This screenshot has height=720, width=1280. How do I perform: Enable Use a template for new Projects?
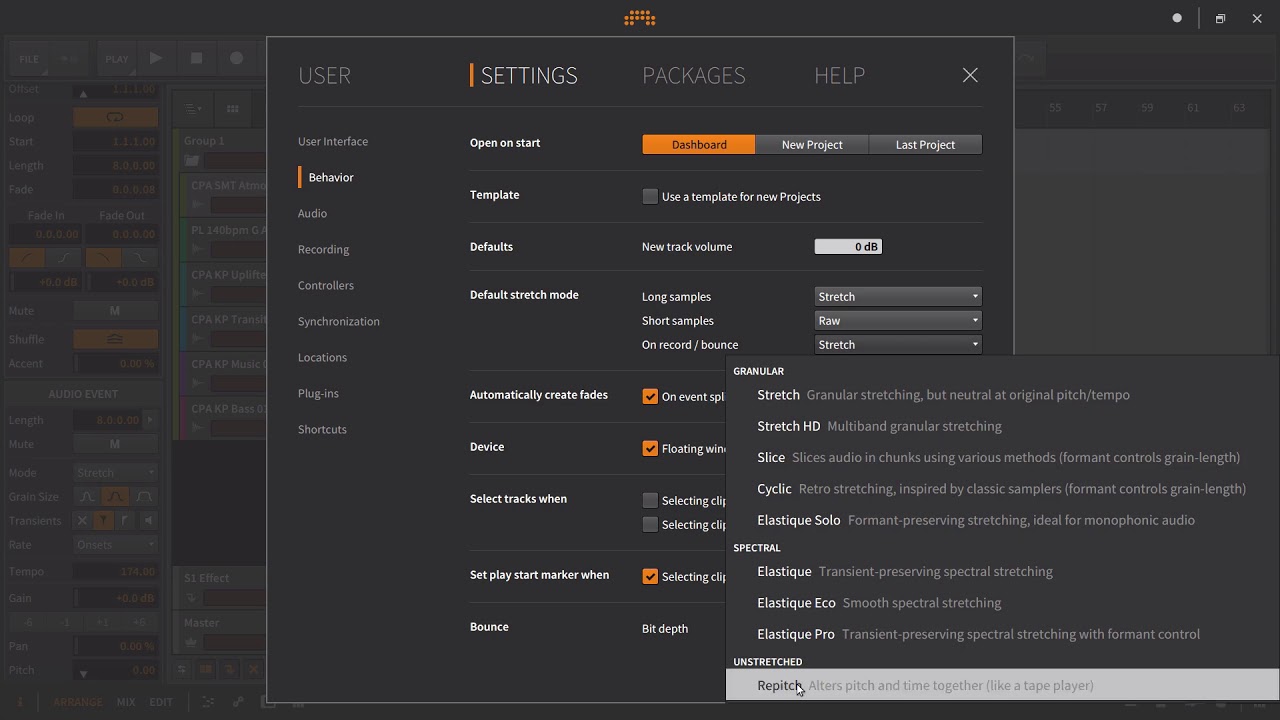click(x=650, y=196)
